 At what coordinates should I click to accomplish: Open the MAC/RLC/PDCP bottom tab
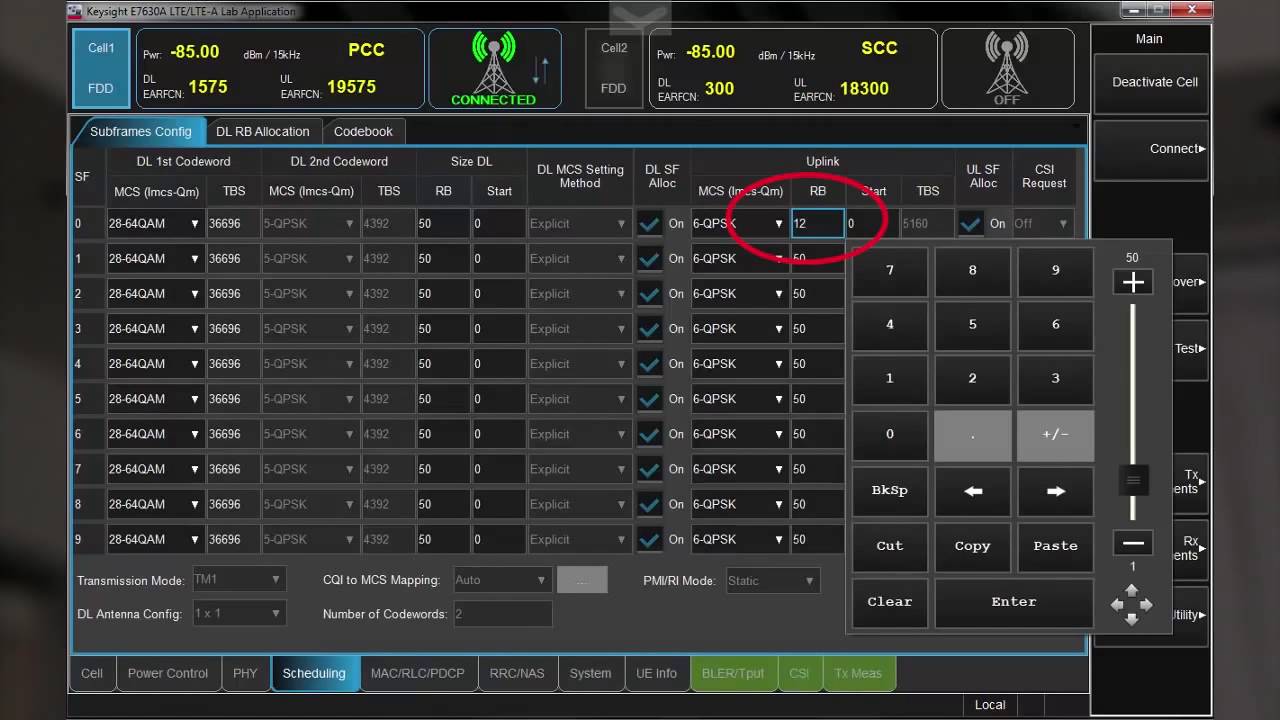[418, 673]
